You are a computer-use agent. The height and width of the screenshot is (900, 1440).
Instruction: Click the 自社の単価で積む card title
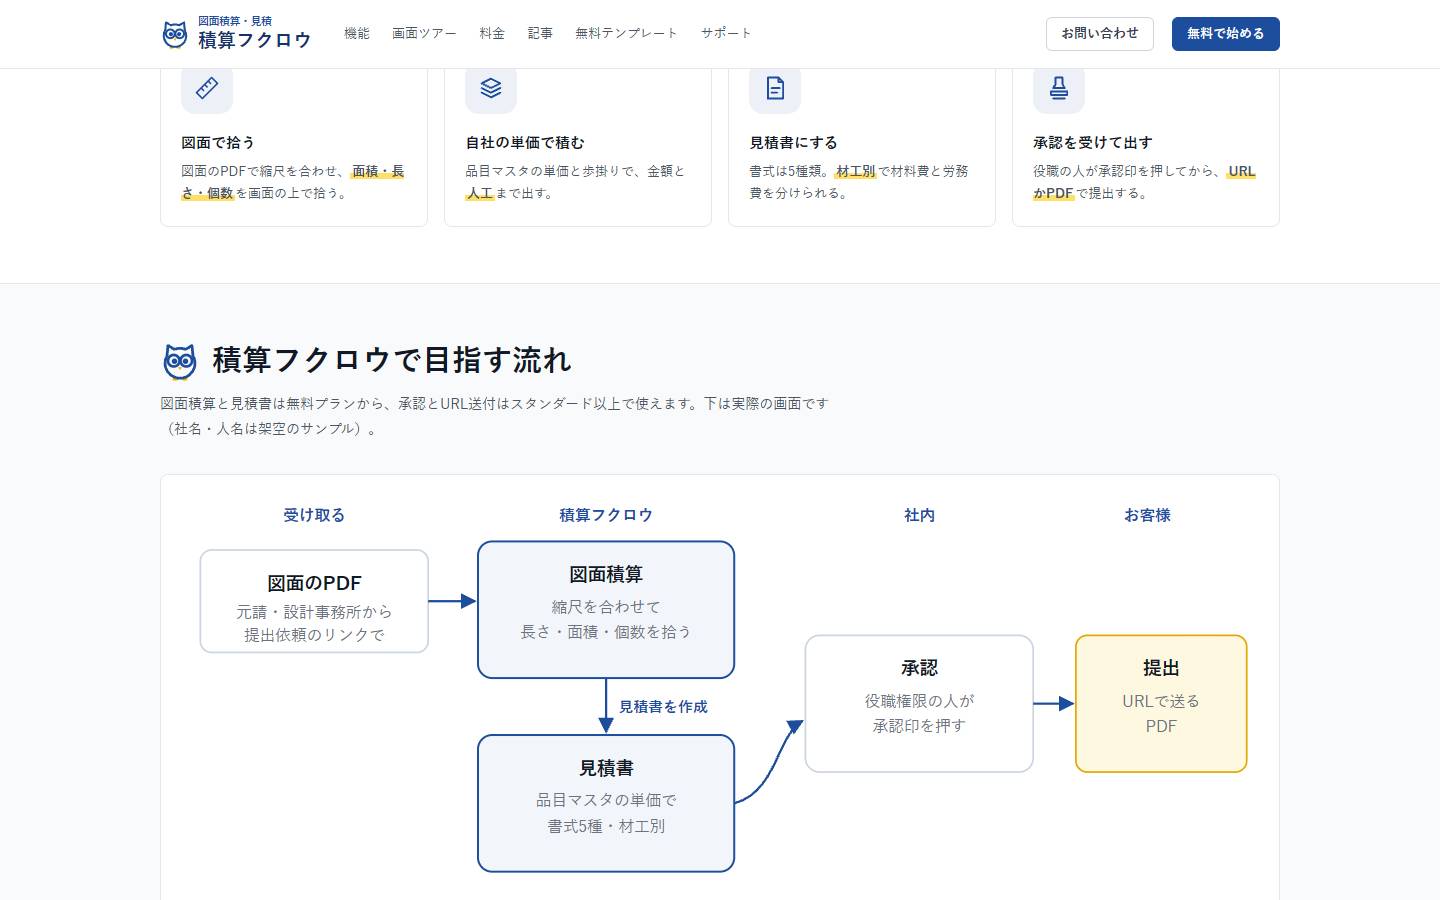coord(525,142)
